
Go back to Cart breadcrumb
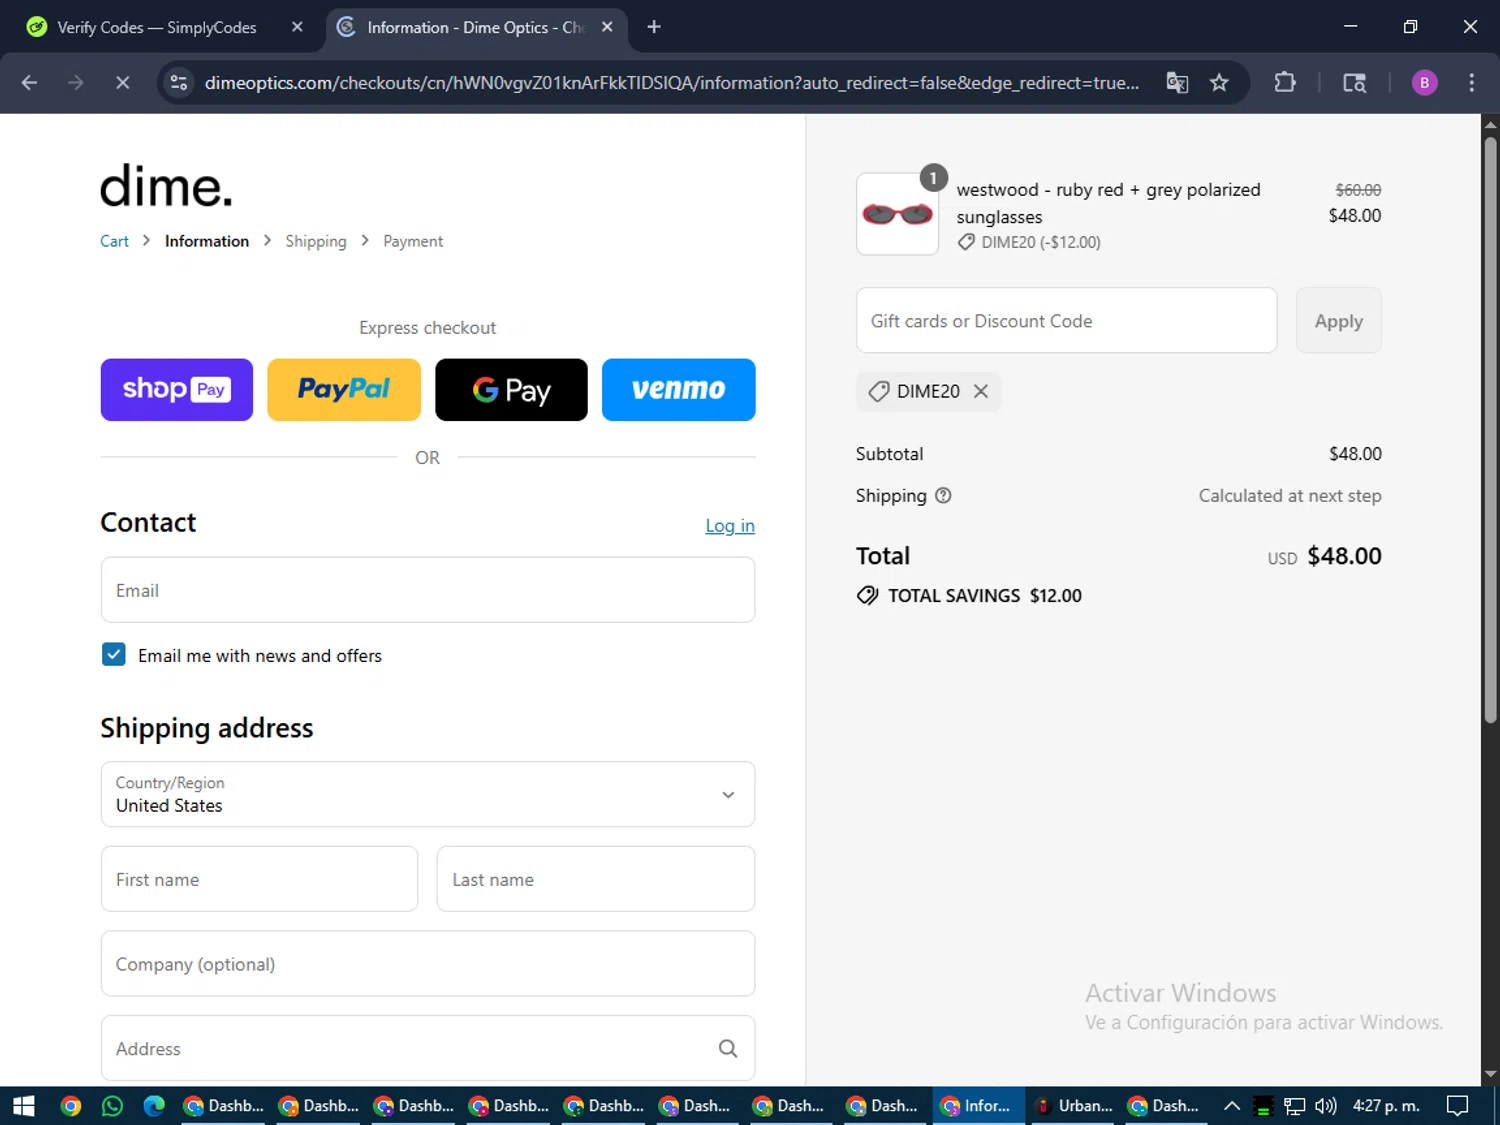click(114, 241)
